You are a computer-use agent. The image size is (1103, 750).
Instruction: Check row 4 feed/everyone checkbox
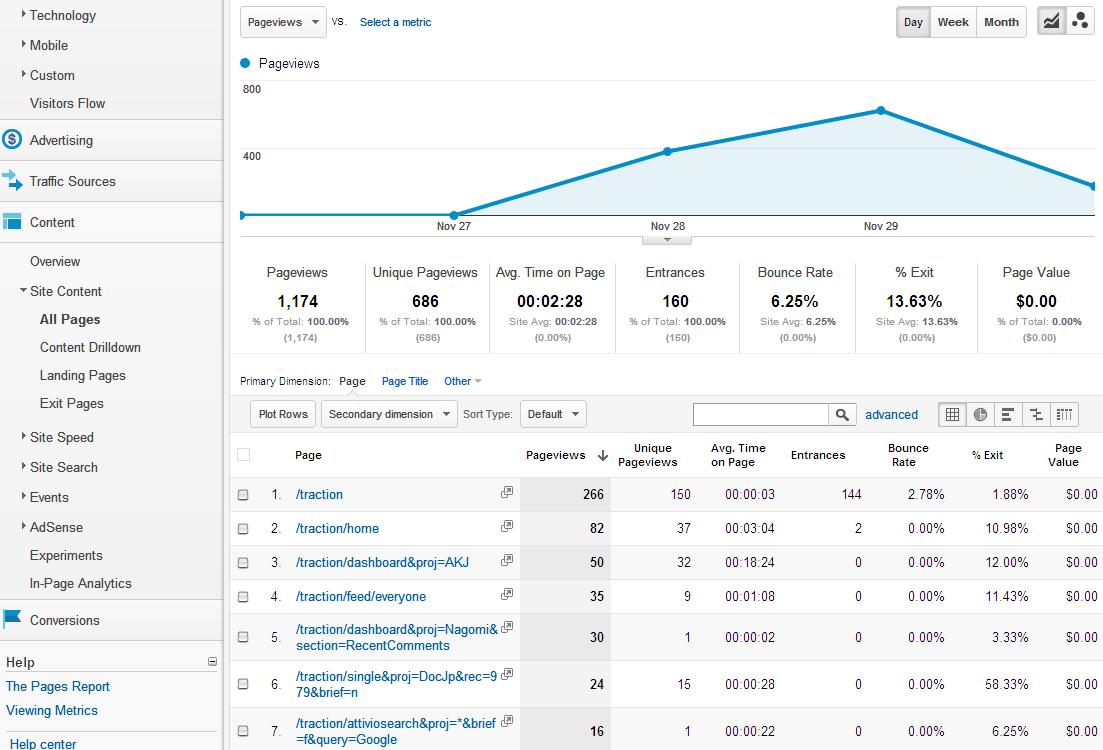click(x=243, y=597)
